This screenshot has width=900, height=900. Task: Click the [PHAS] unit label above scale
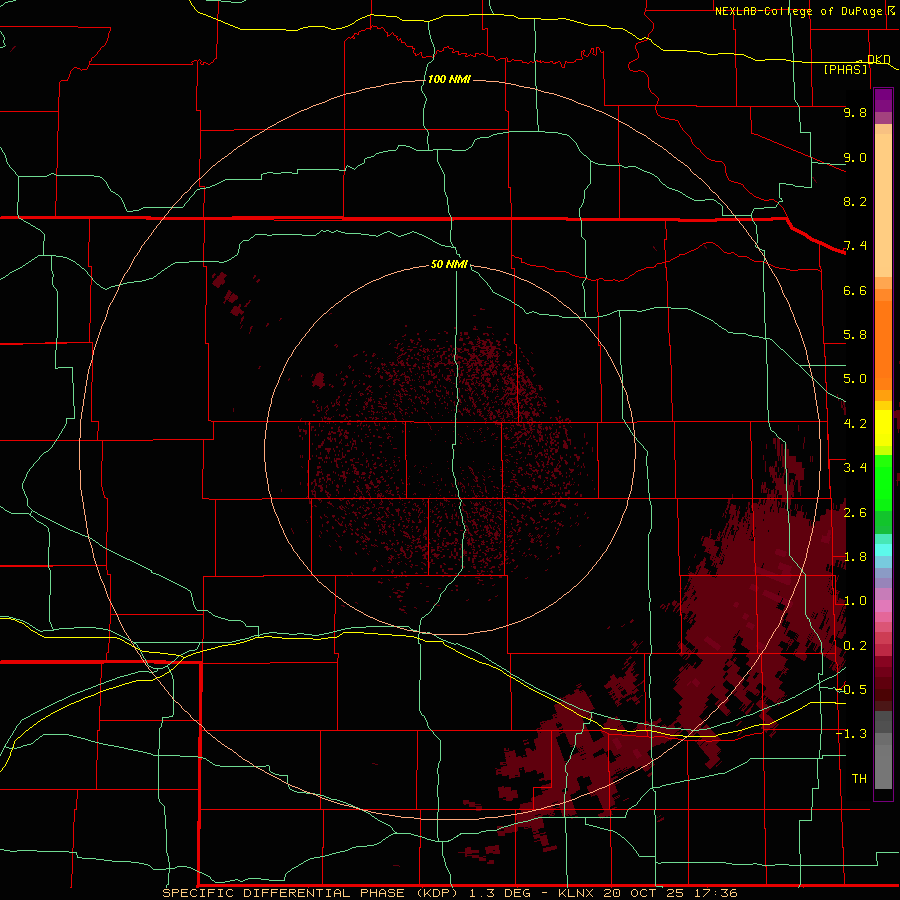845,69
